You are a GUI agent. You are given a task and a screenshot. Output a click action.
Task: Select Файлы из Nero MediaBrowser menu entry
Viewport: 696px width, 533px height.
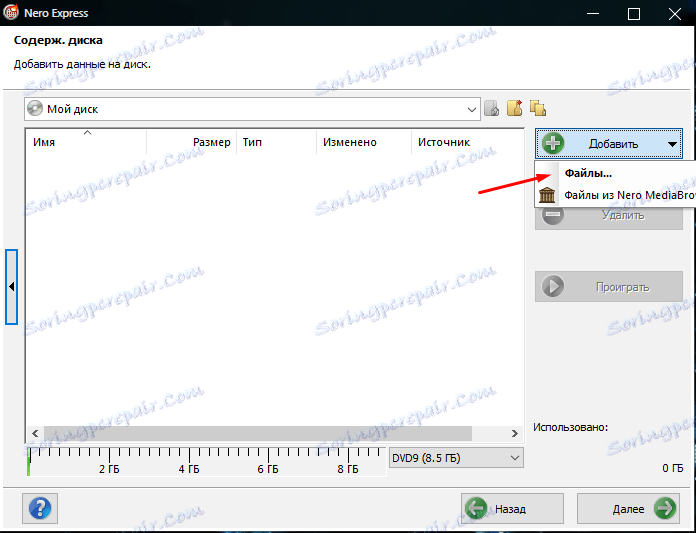(x=615, y=195)
